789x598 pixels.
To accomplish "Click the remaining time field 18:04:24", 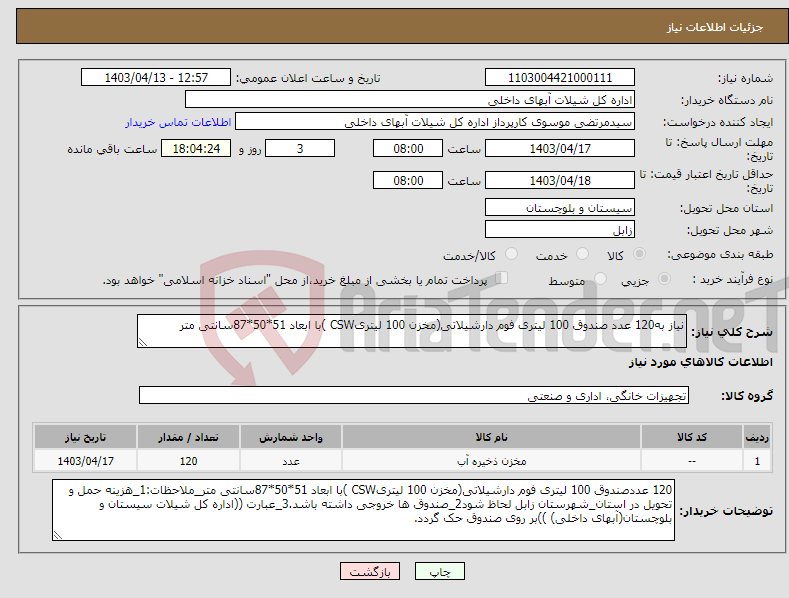I will pos(196,148).
